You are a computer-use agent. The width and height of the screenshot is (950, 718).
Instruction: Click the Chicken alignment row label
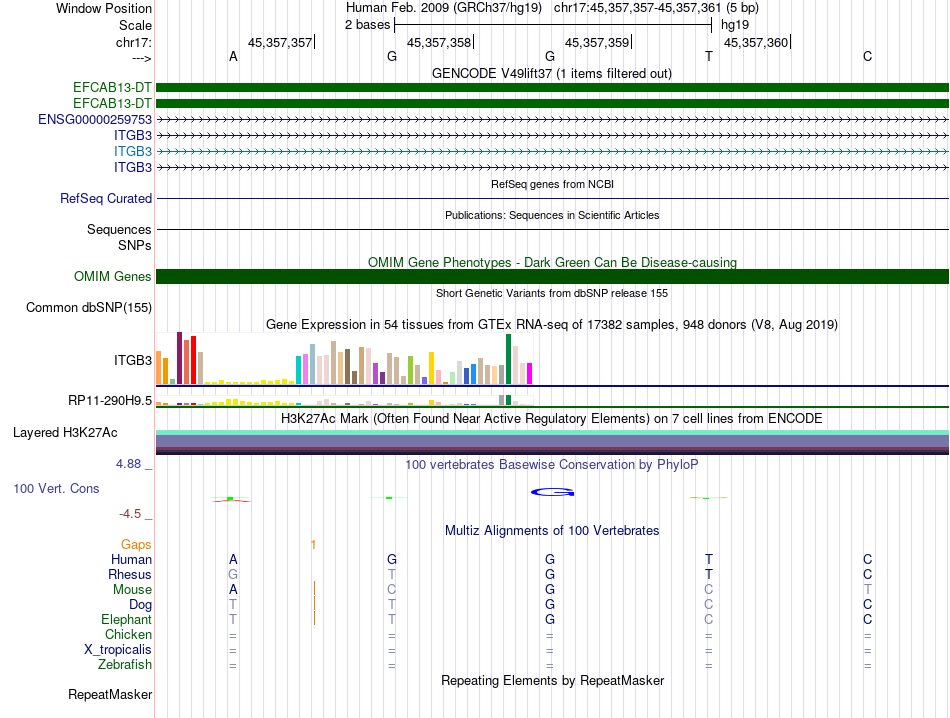click(x=128, y=634)
